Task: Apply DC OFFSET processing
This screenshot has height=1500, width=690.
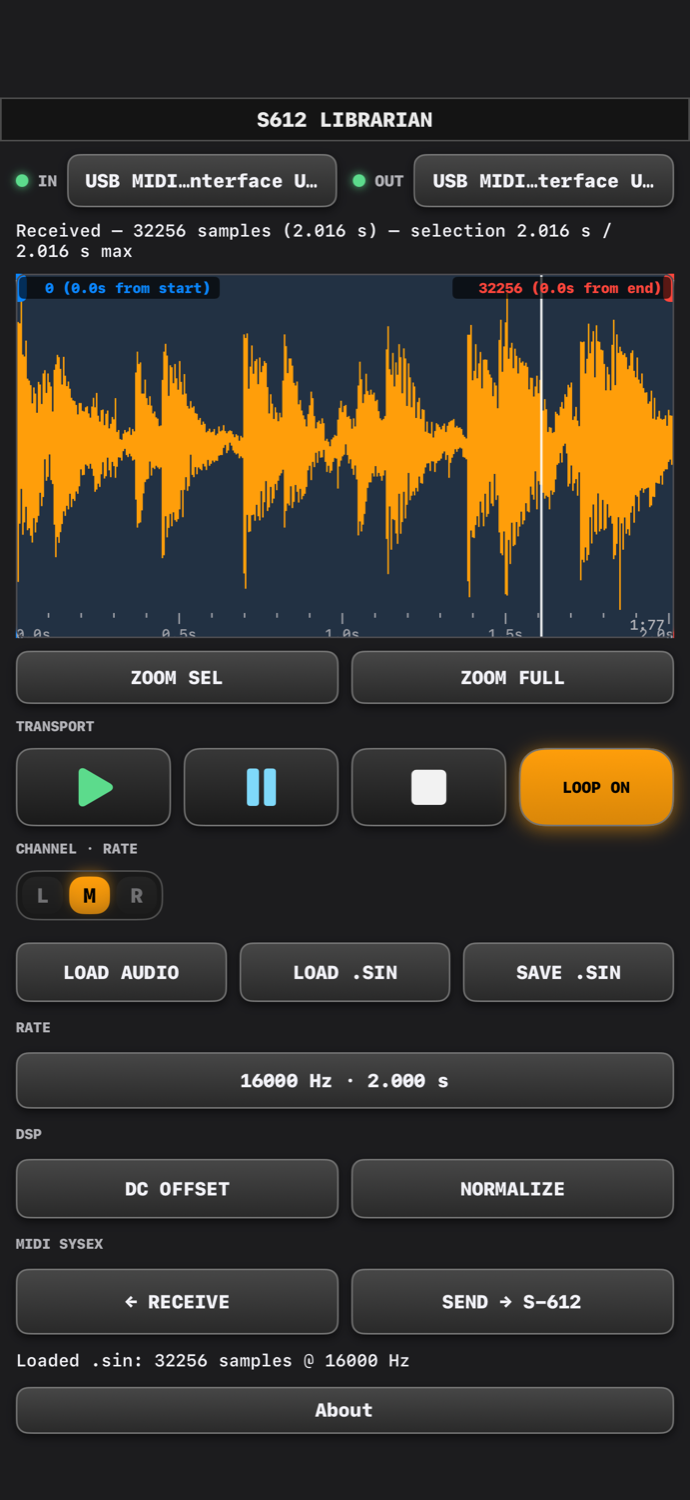Action: (177, 1188)
